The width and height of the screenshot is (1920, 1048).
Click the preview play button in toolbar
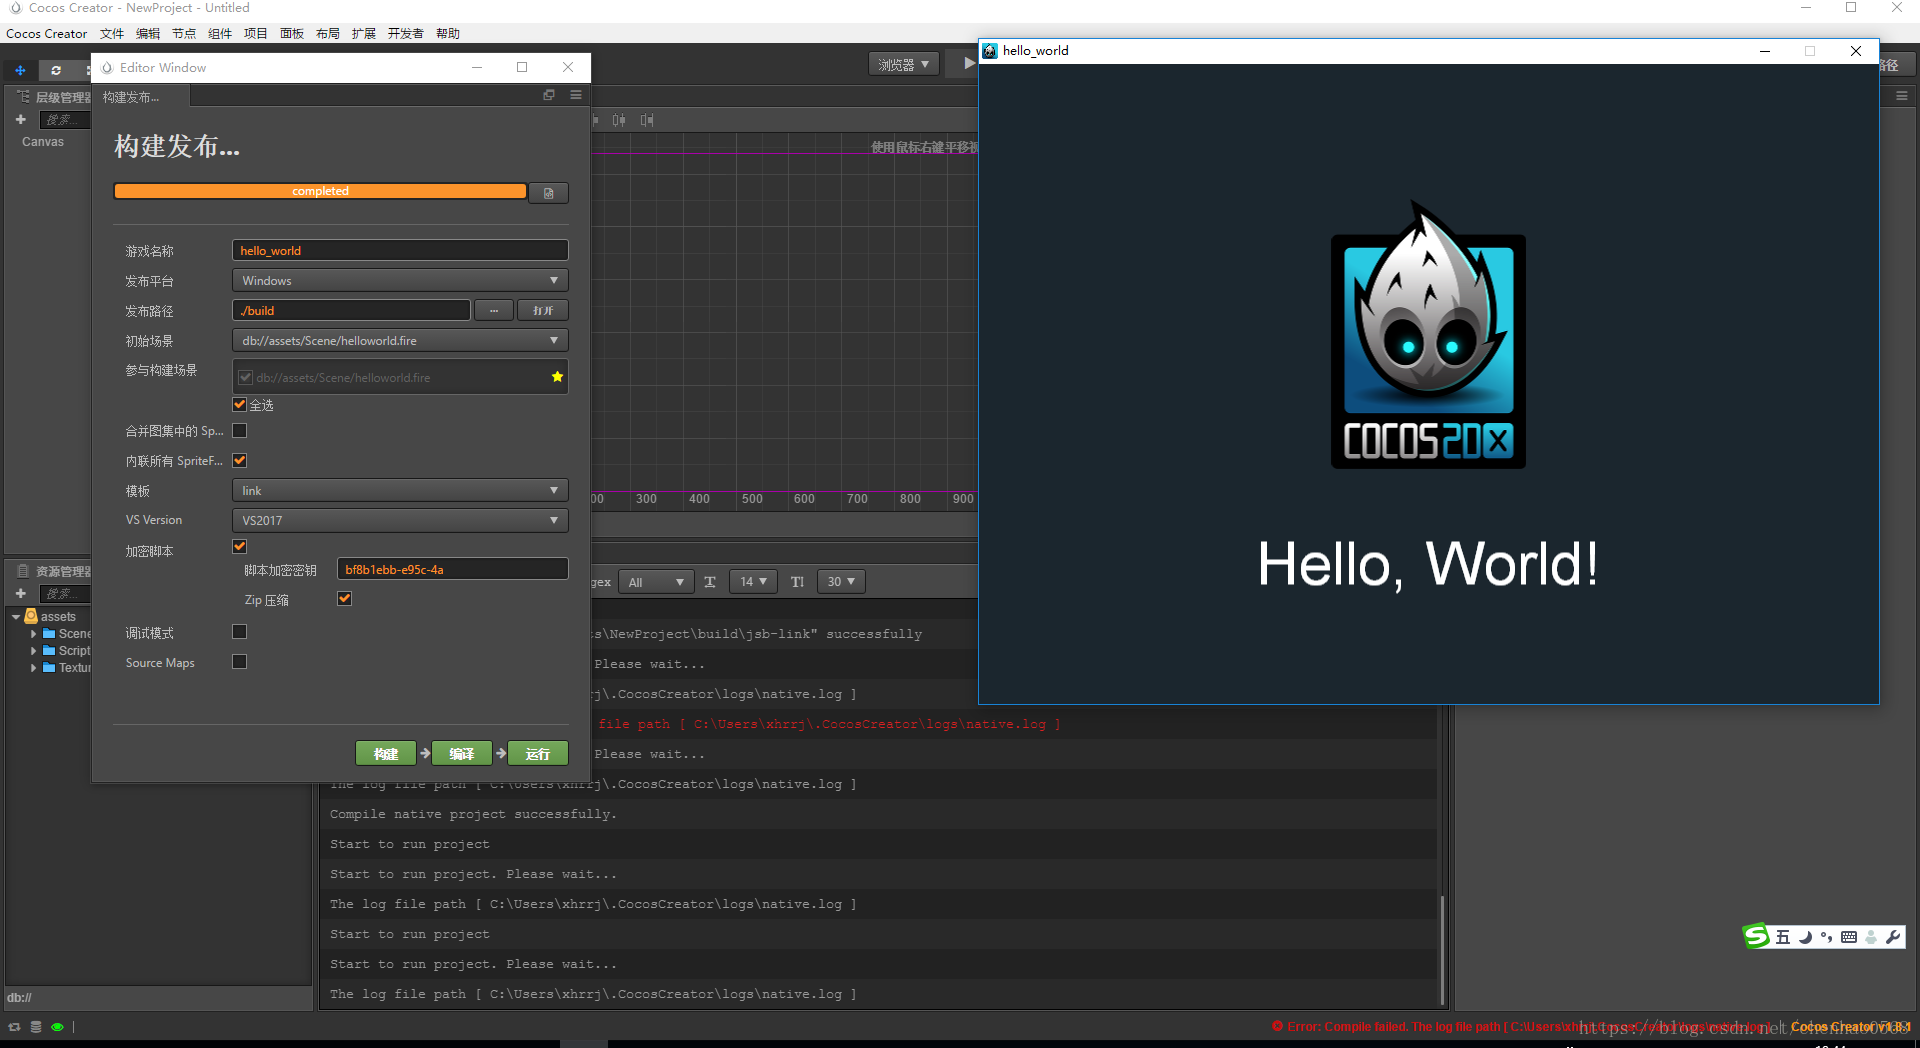pos(968,63)
